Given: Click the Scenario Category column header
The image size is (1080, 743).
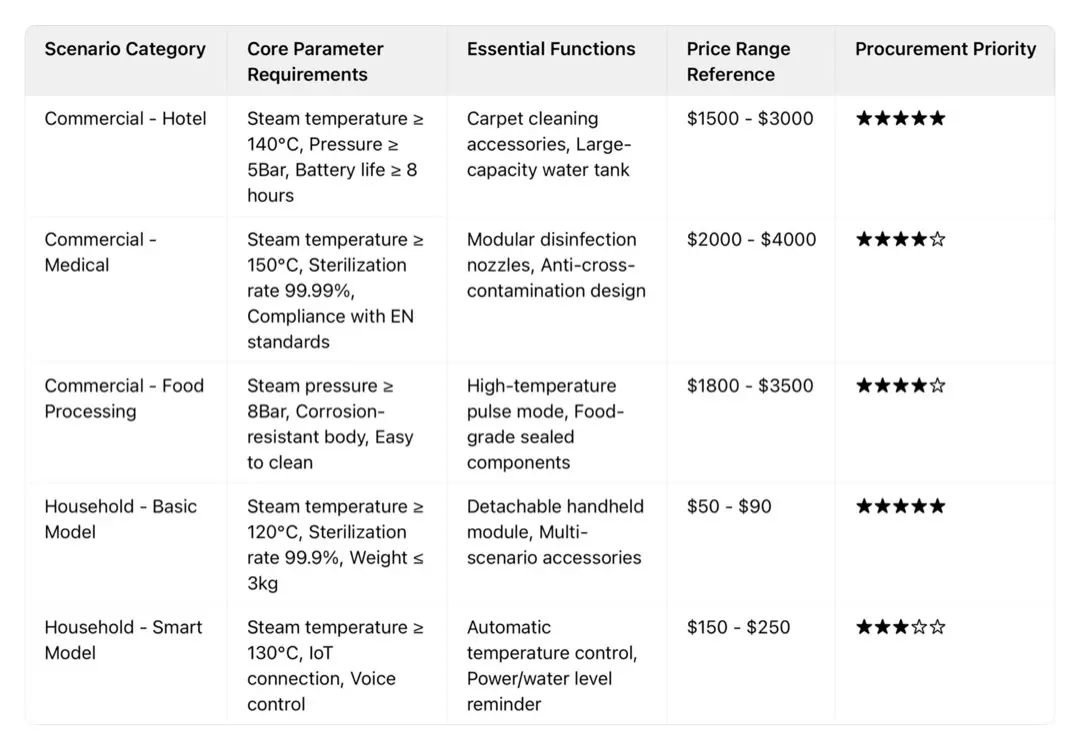Looking at the screenshot, I should coord(125,49).
